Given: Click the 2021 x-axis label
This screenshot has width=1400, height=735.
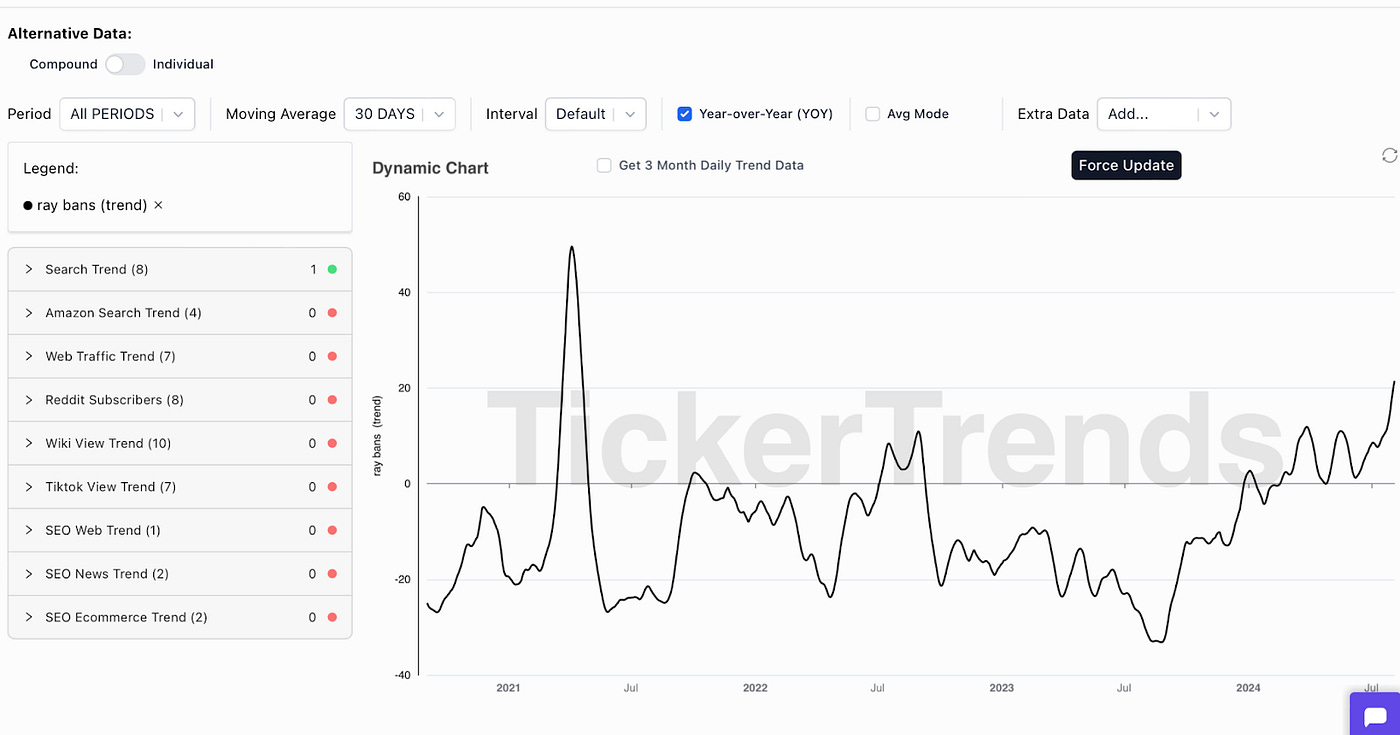Looking at the screenshot, I should click(508, 688).
